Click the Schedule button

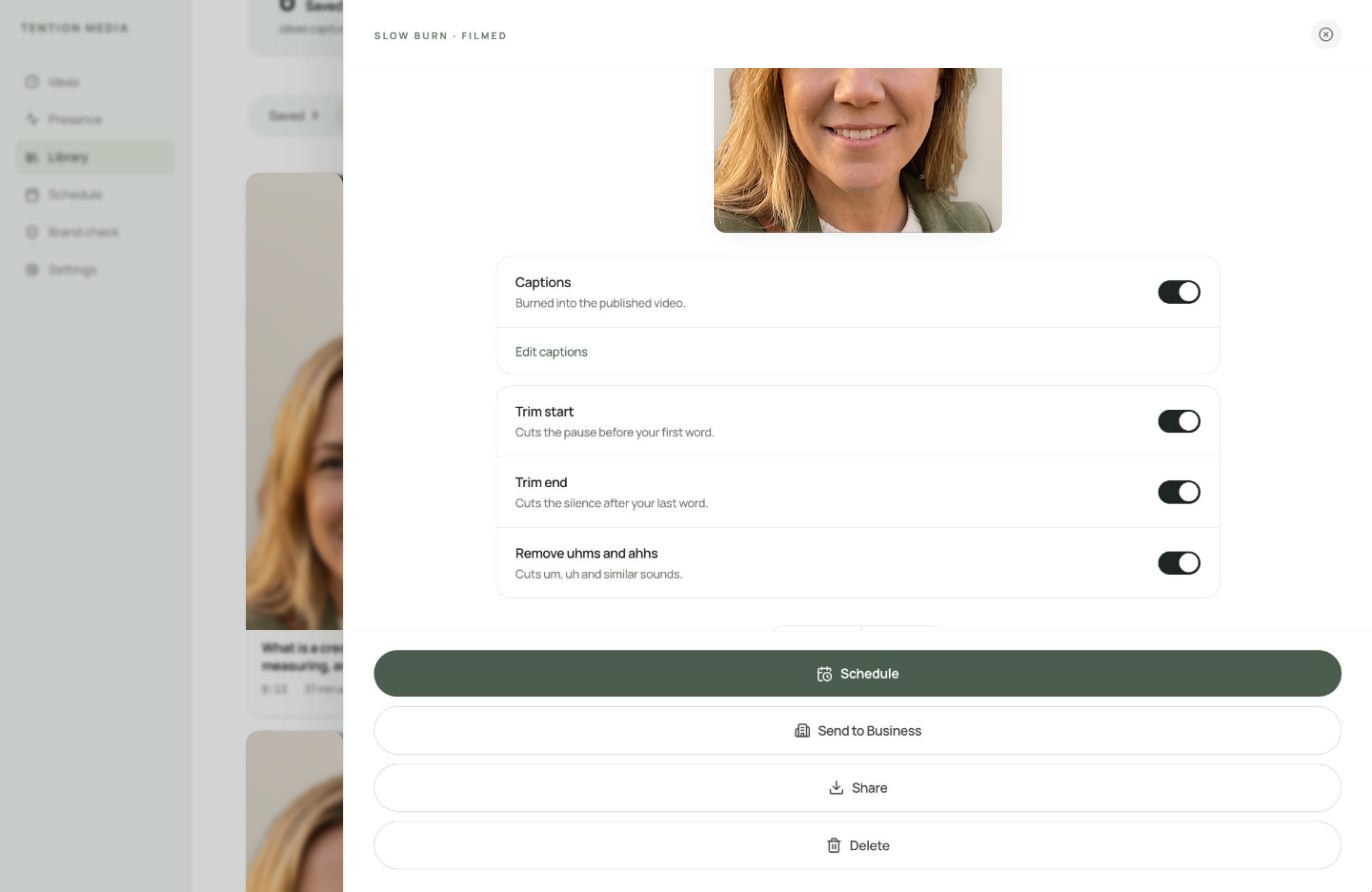click(857, 673)
